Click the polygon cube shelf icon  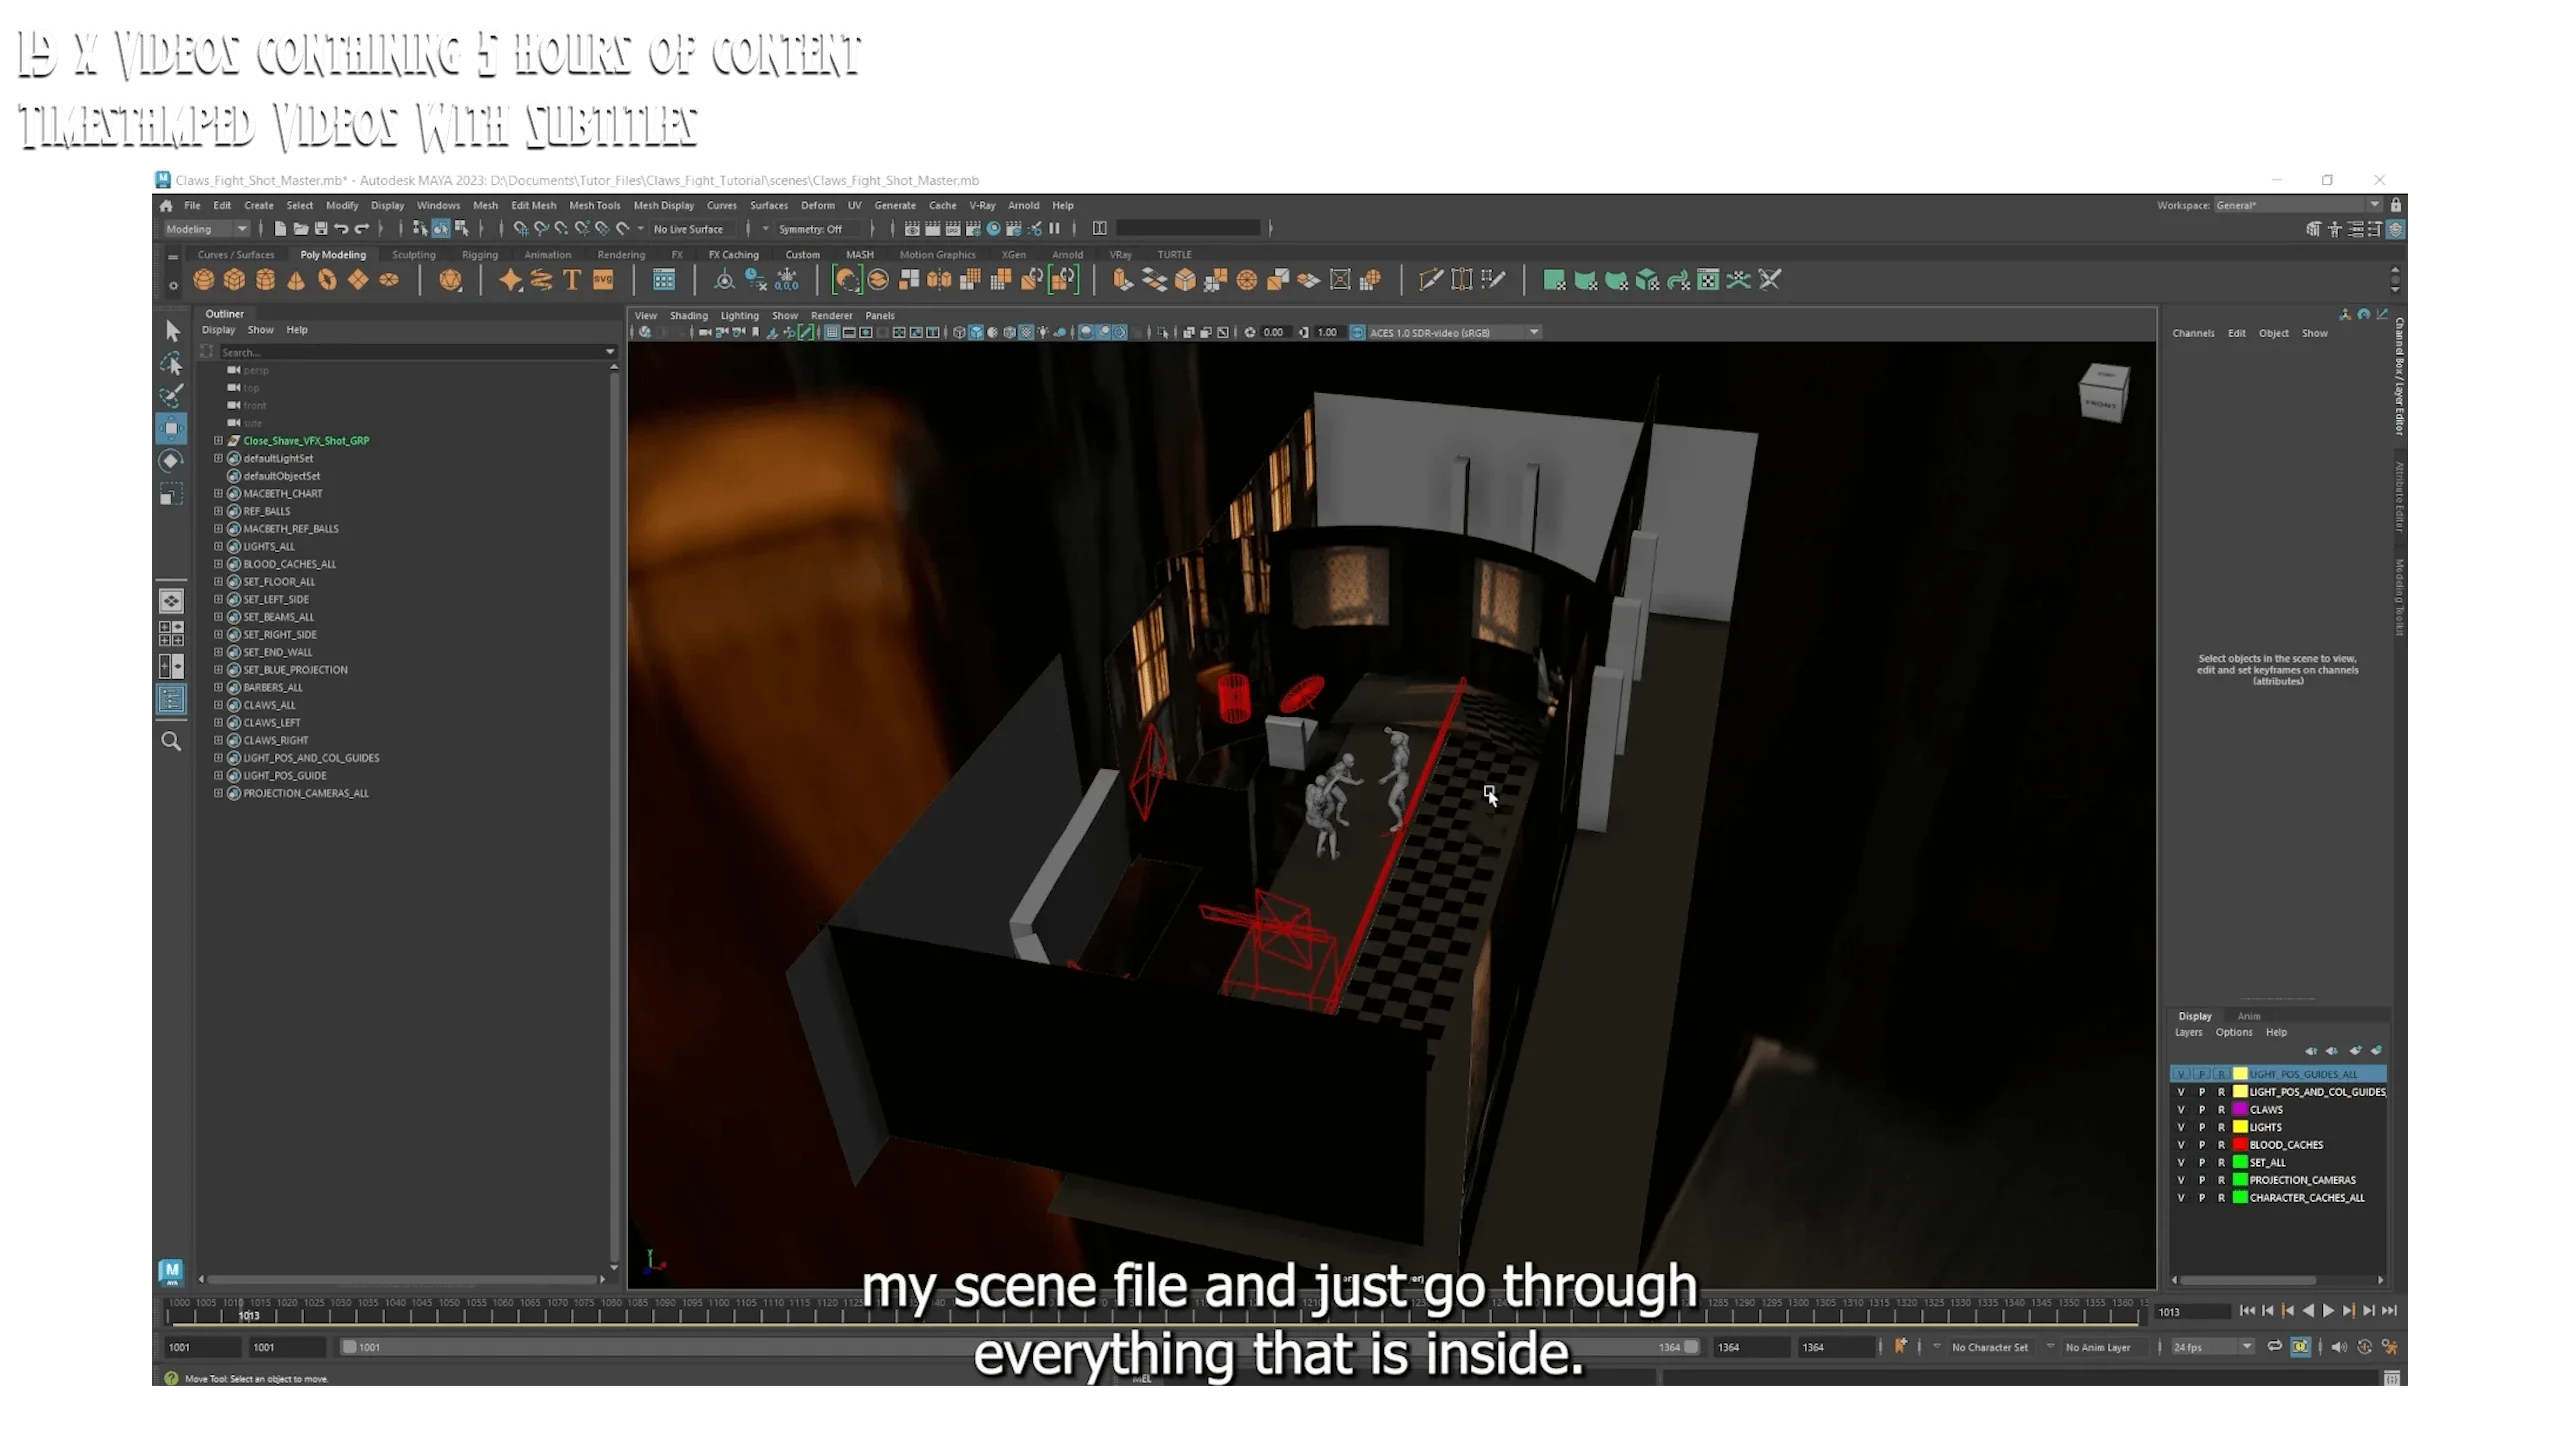click(x=234, y=280)
